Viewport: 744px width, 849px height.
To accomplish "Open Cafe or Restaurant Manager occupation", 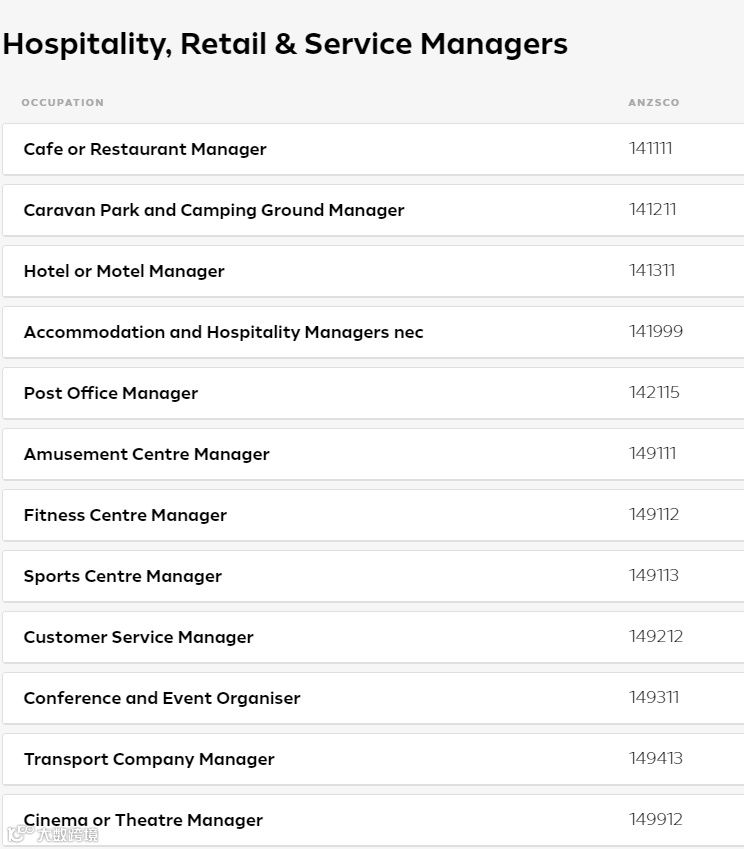I will point(145,149).
